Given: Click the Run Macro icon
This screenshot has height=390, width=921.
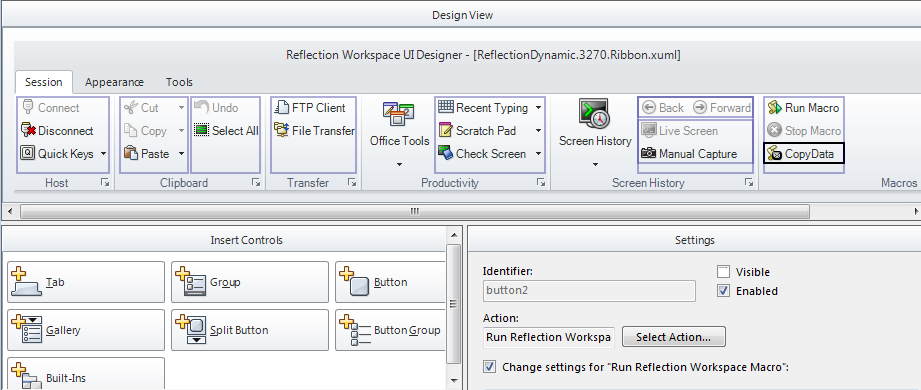Looking at the screenshot, I should (x=775, y=107).
